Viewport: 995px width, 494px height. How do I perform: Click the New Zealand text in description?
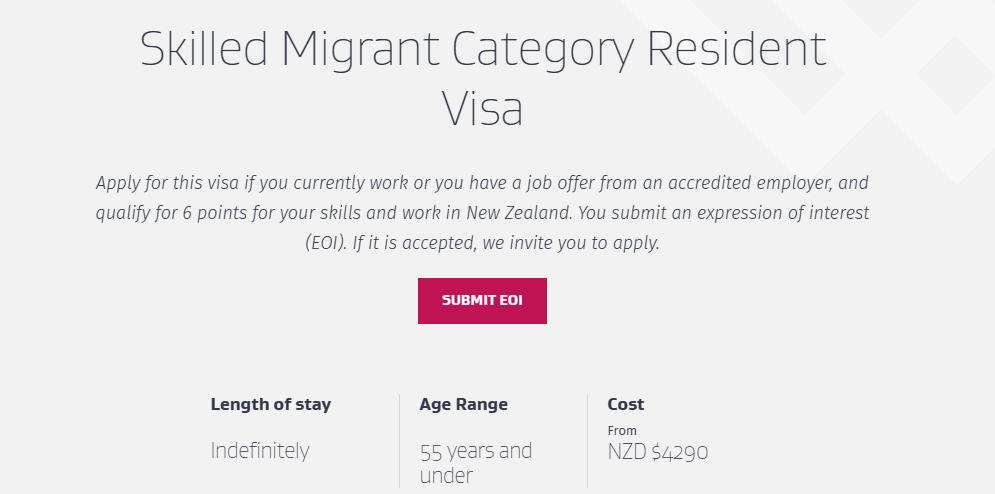click(519, 213)
